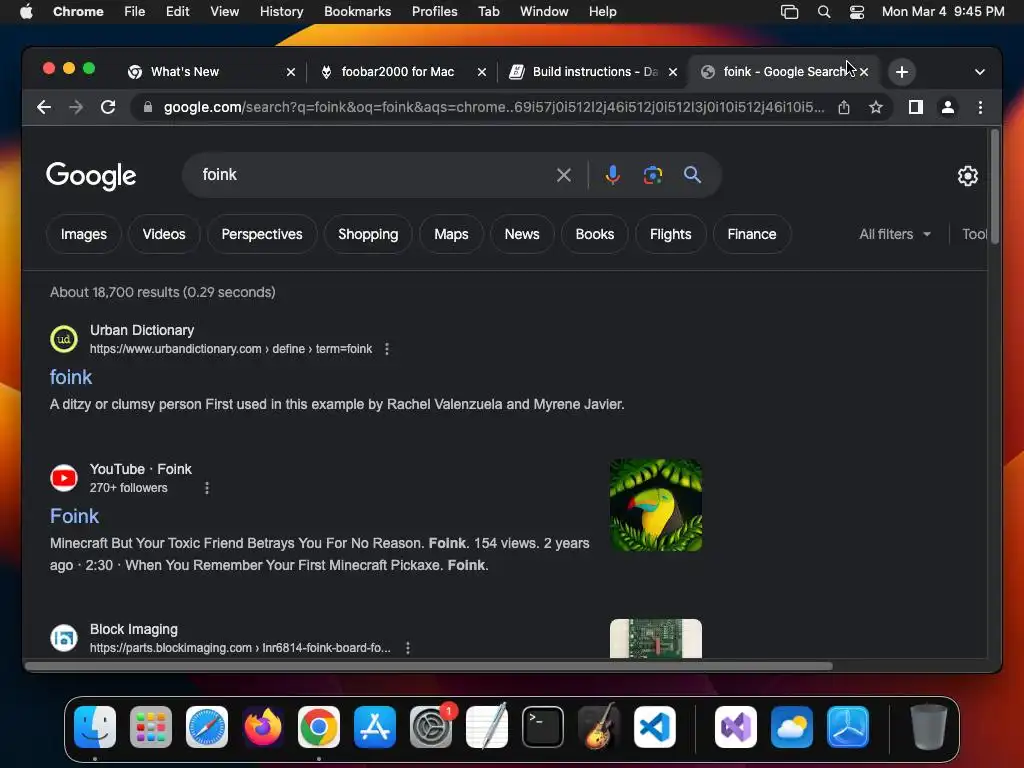Open GarageBand from the Dock

599,727
